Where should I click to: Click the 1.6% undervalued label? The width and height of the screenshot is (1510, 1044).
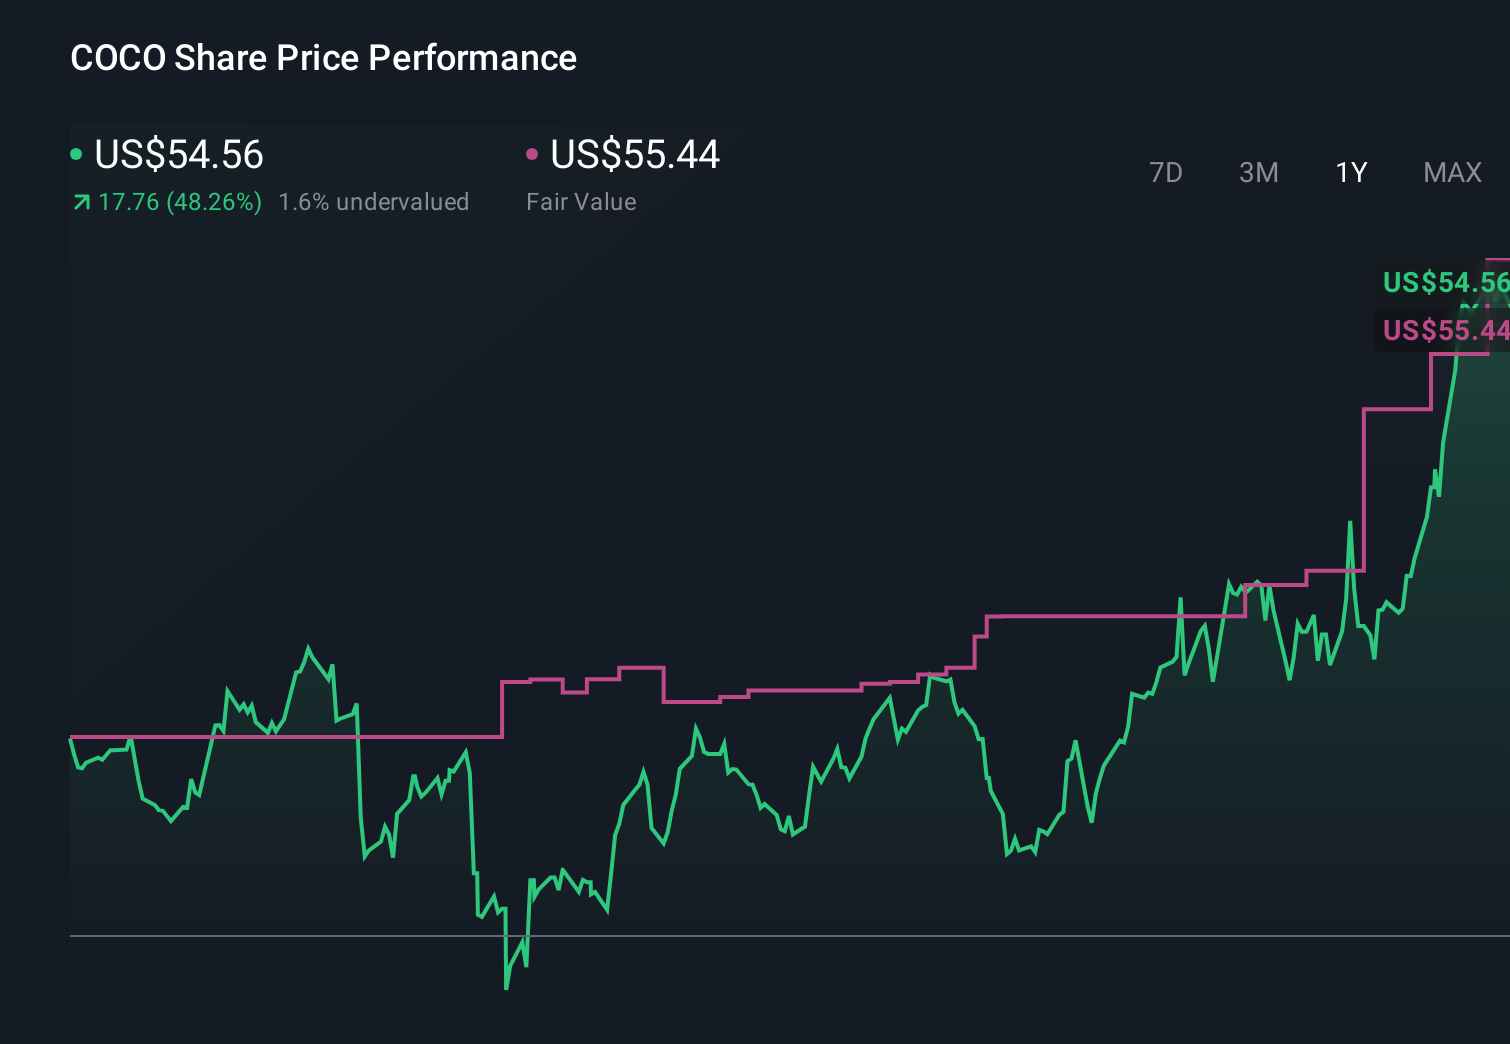click(374, 201)
